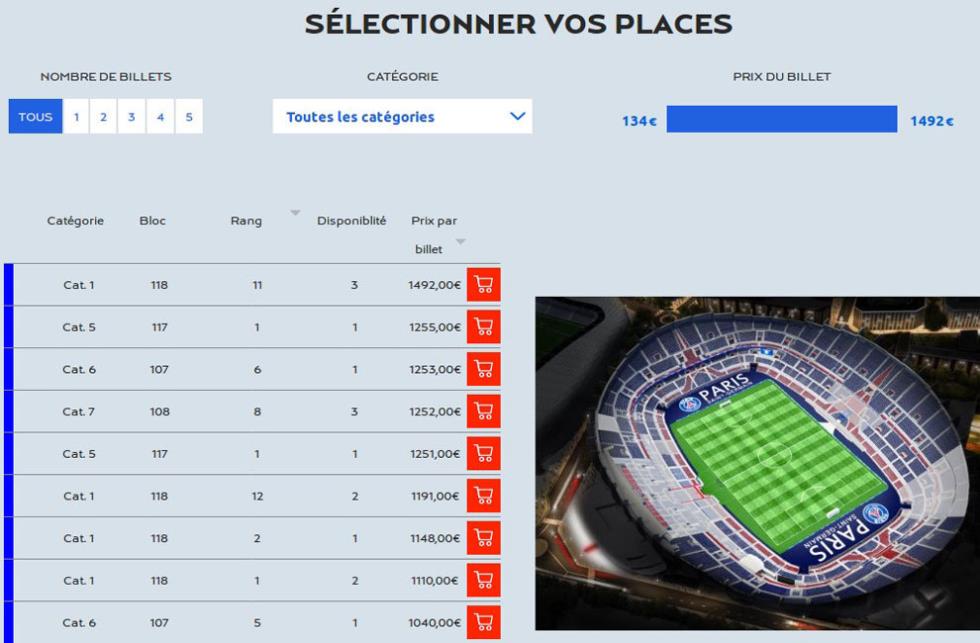The image size is (980, 643).
Task: Open the Toutes les catégories dropdown
Action: (x=402, y=116)
